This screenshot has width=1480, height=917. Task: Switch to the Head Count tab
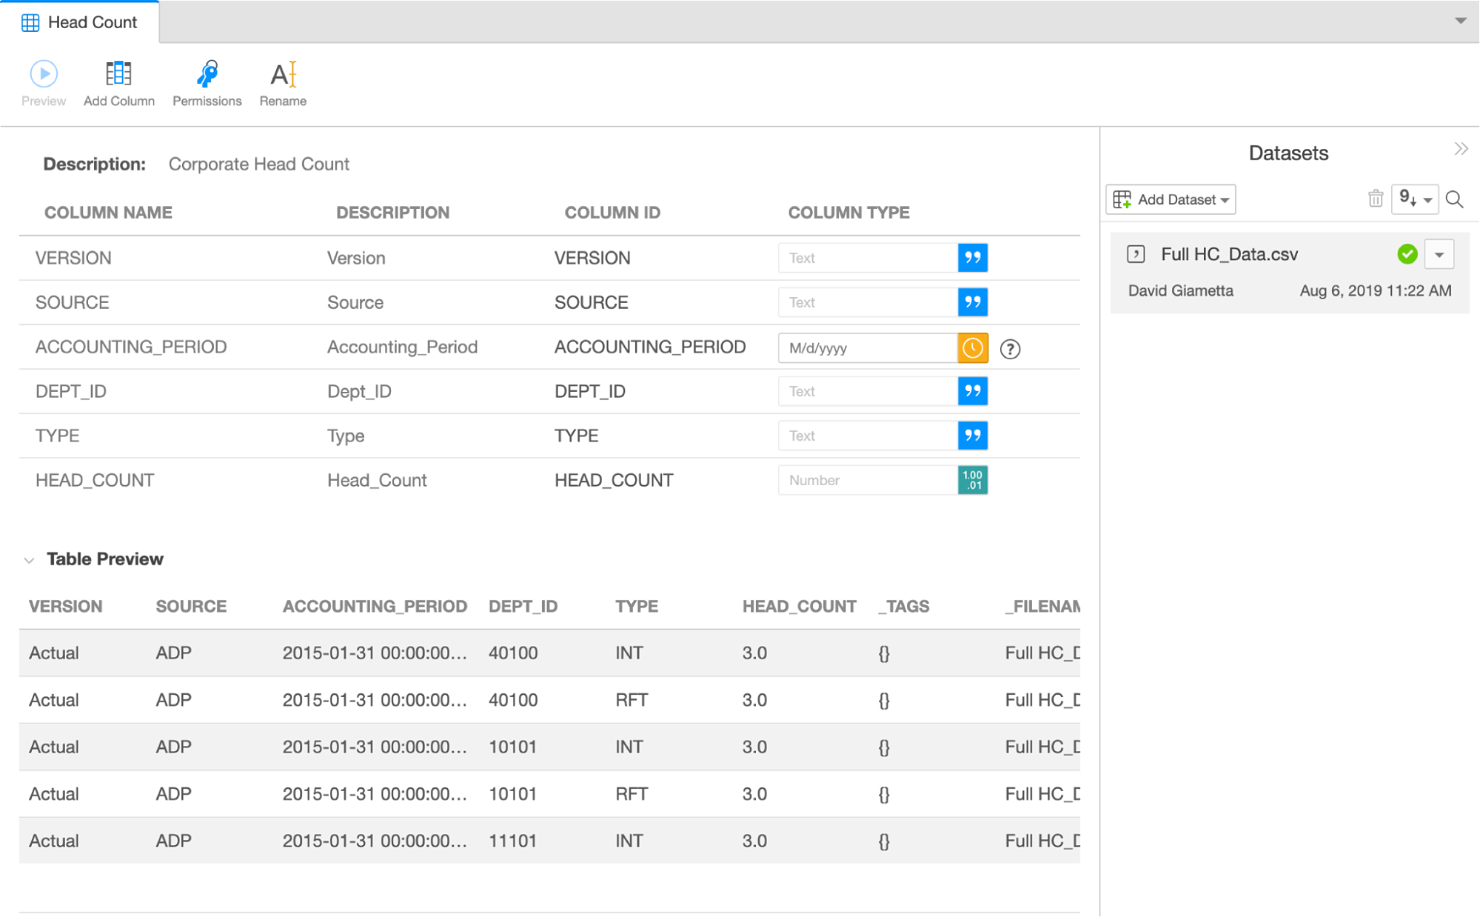pyautogui.click(x=80, y=21)
